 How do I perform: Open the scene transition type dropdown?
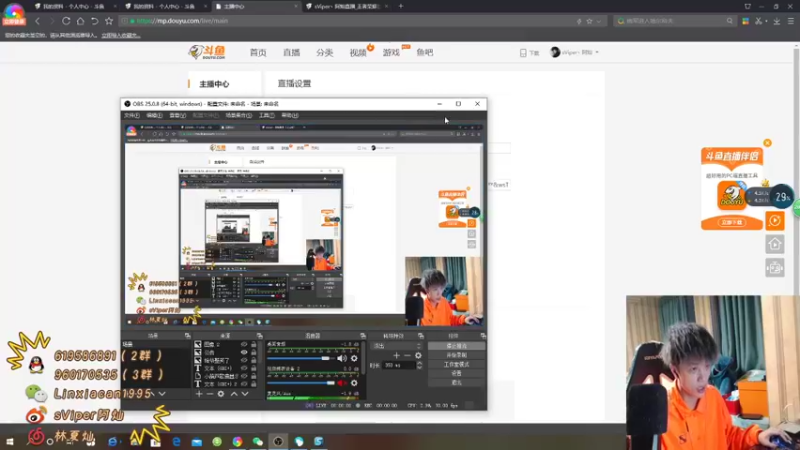pyautogui.click(x=397, y=346)
